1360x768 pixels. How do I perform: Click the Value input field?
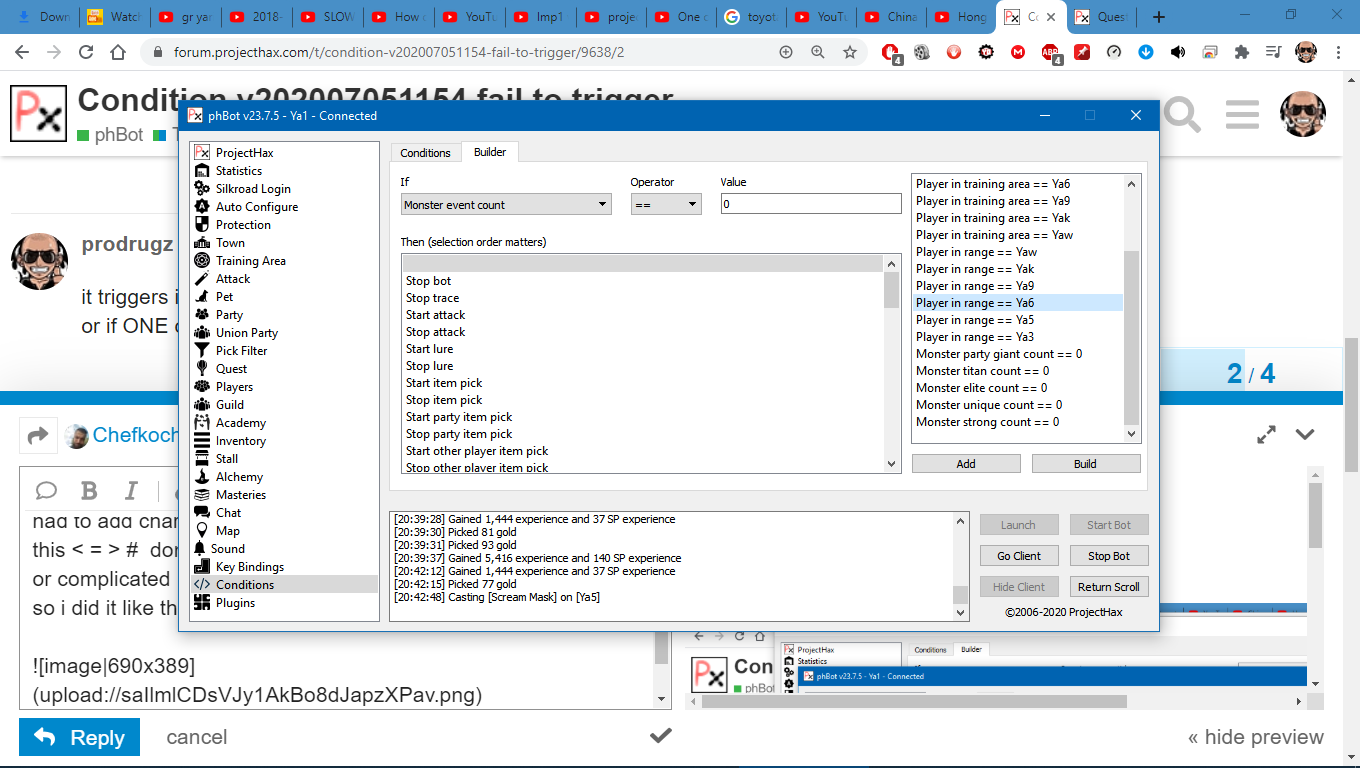[x=810, y=204]
